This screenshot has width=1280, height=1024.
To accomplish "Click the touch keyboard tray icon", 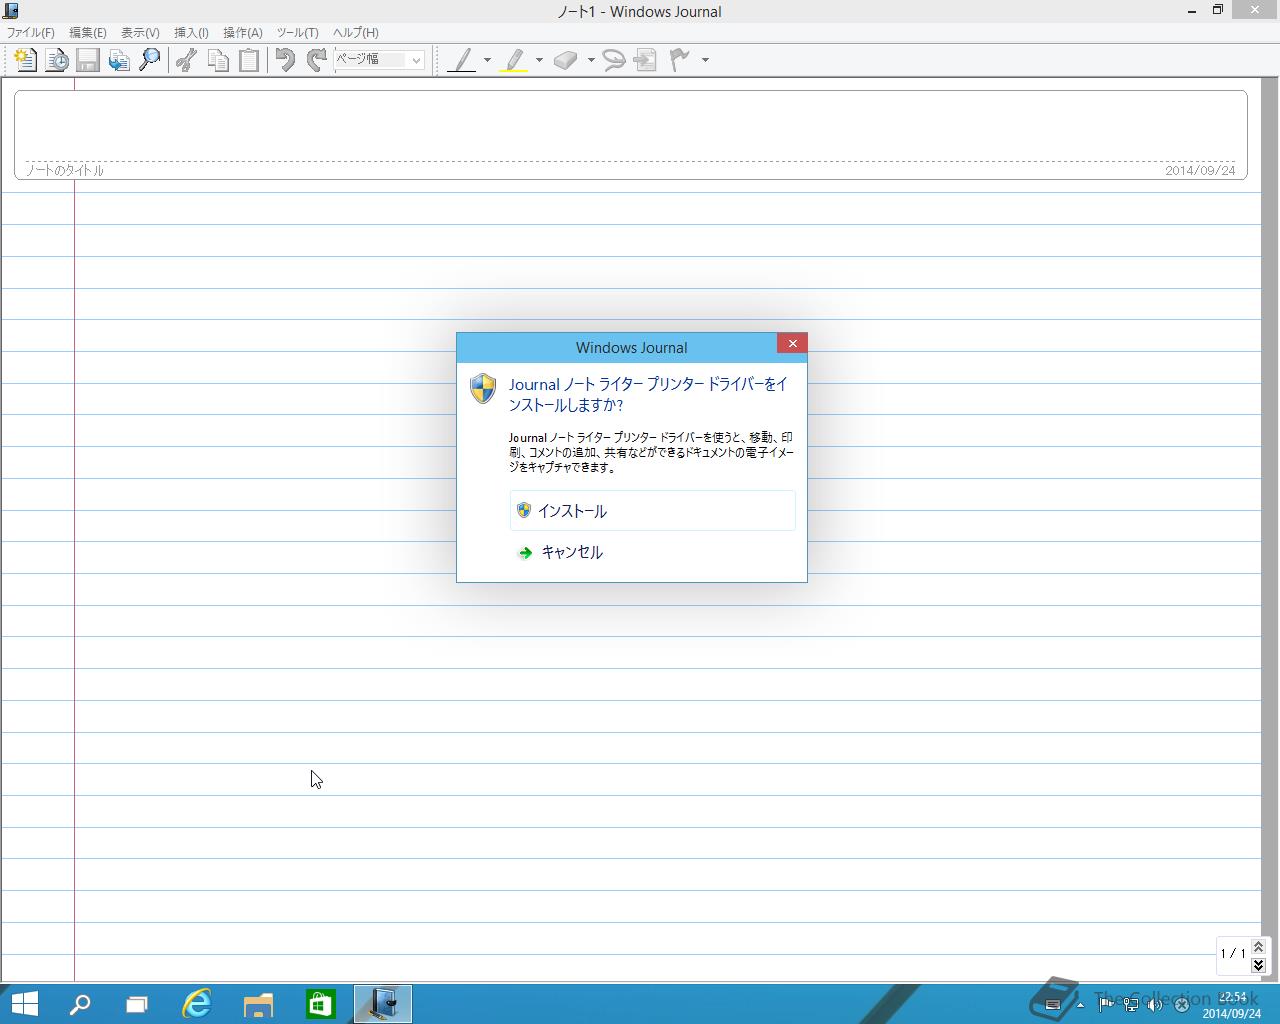I will point(1052,1005).
